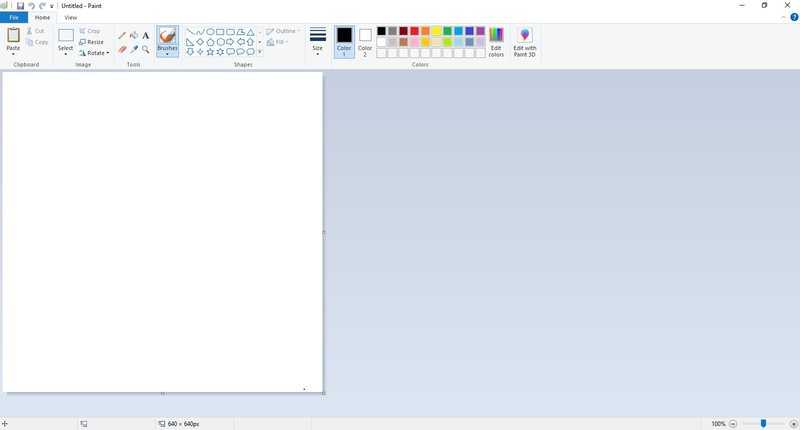Choose the Up arrow shape
The width and height of the screenshot is (800, 430).
point(250,42)
